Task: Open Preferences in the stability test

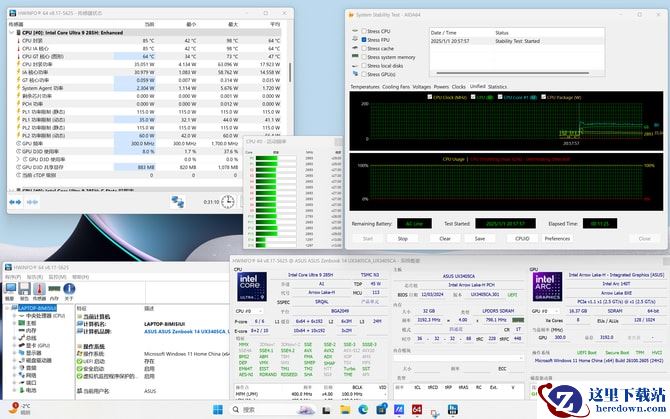Action: 557,238
